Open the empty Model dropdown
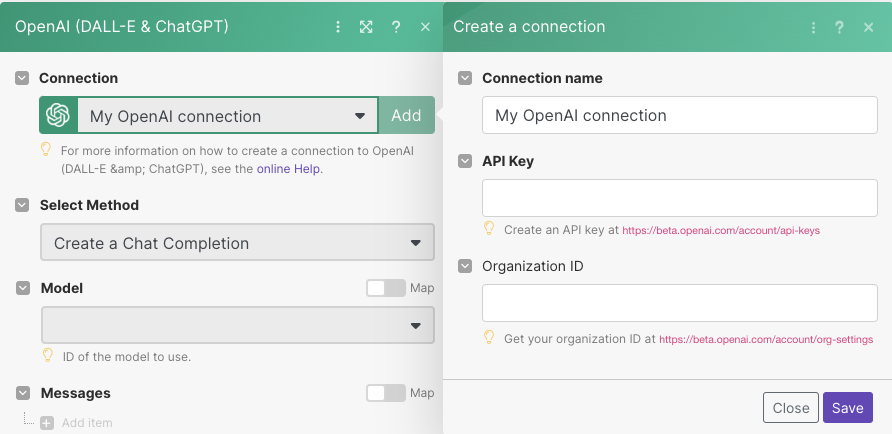Image resolution: width=892 pixels, height=434 pixels. pyautogui.click(x=237, y=325)
